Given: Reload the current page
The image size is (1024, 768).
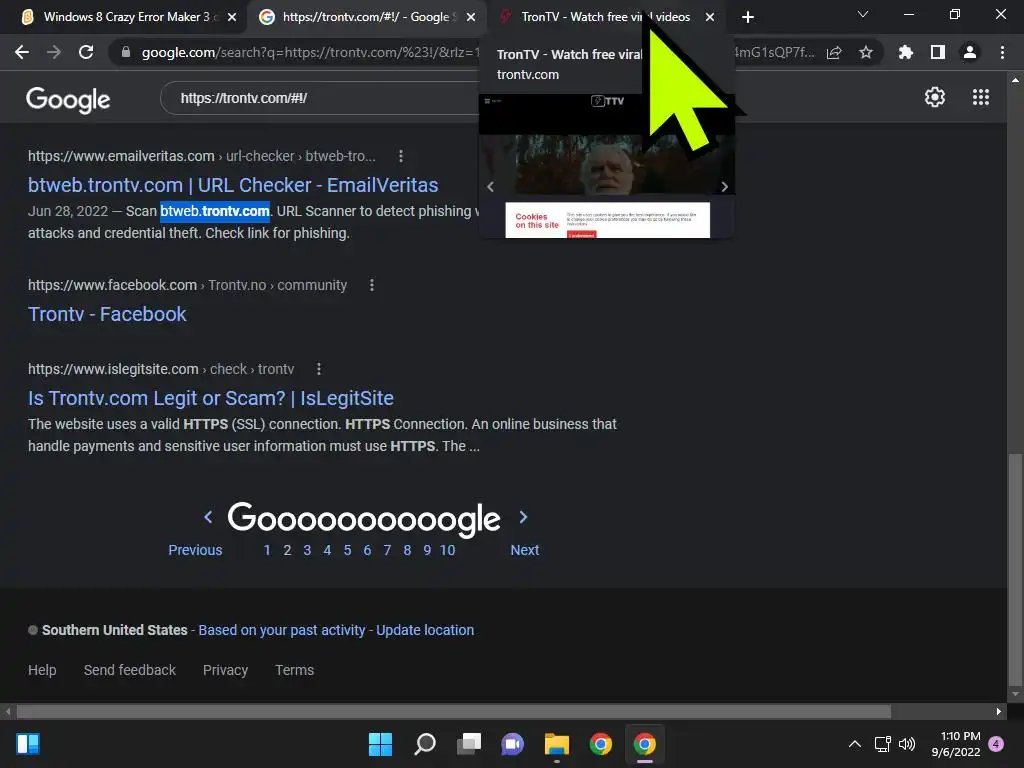Looking at the screenshot, I should (x=86, y=52).
